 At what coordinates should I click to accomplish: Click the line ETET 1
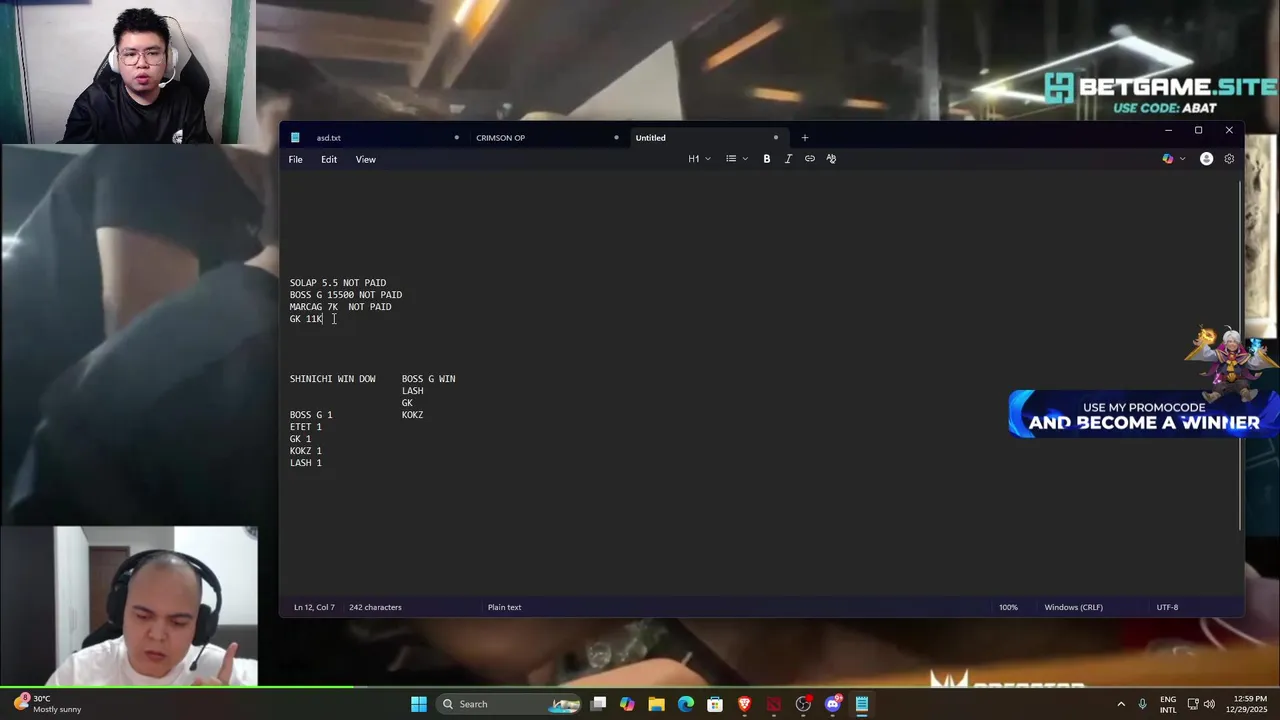[x=306, y=427]
